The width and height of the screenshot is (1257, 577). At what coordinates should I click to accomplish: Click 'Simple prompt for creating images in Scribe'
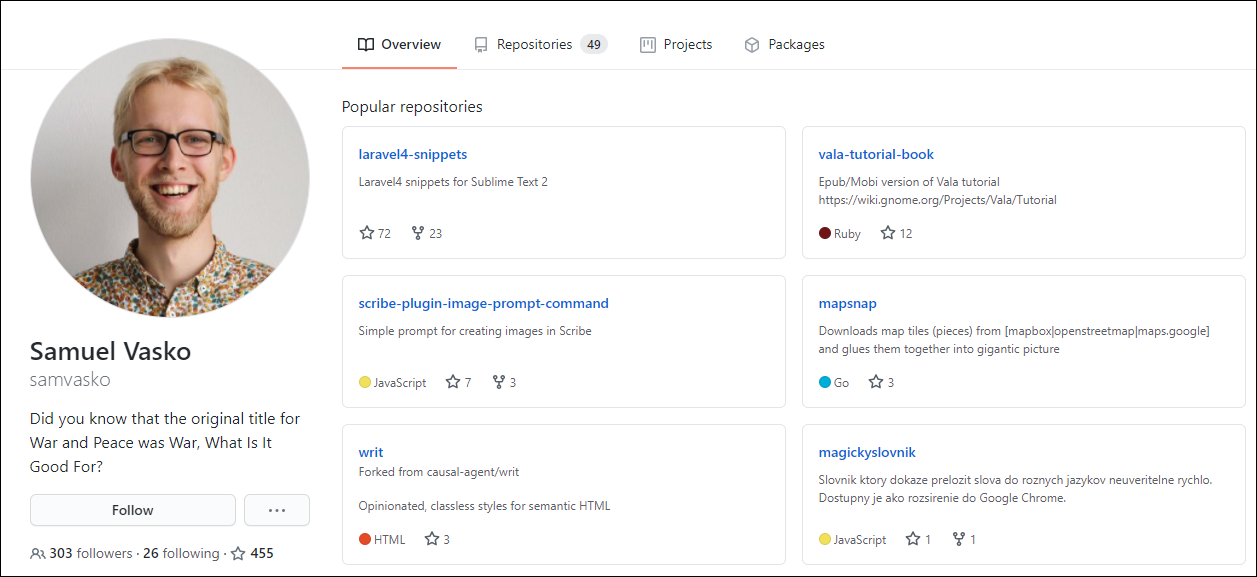click(475, 331)
